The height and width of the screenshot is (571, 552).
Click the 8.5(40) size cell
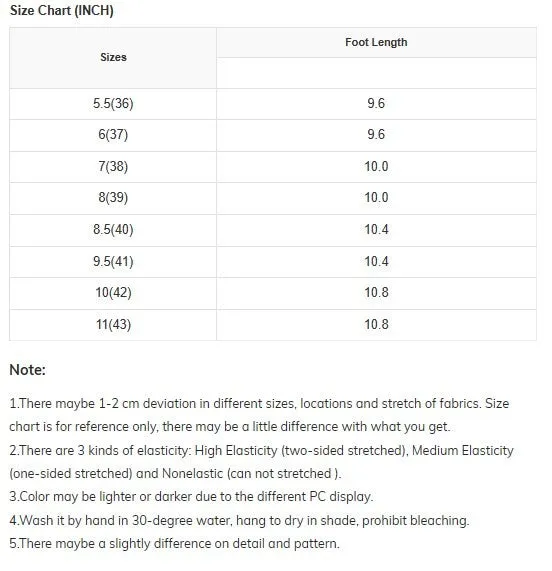tap(113, 230)
